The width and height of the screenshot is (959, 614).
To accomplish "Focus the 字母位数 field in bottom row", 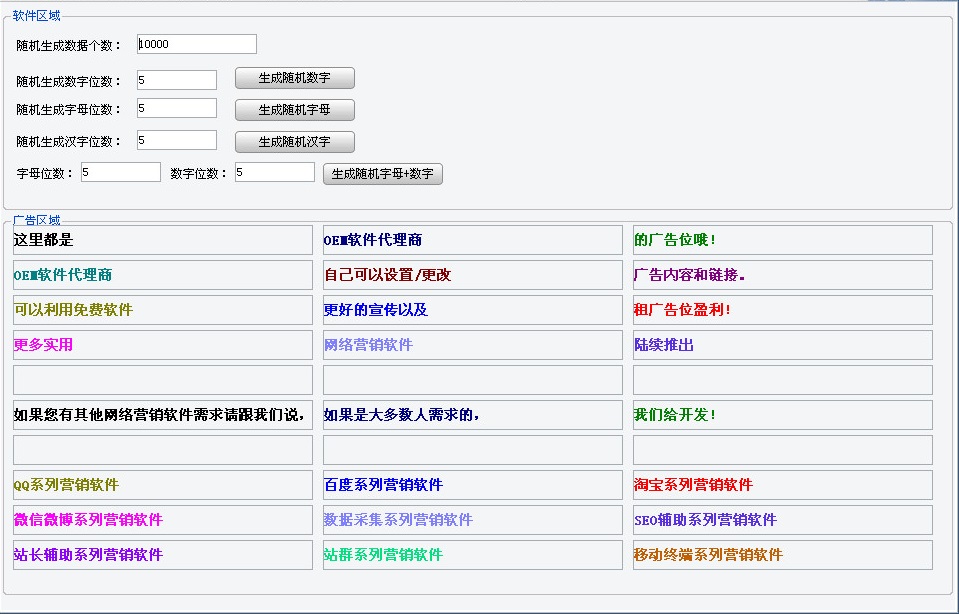I will coord(120,172).
